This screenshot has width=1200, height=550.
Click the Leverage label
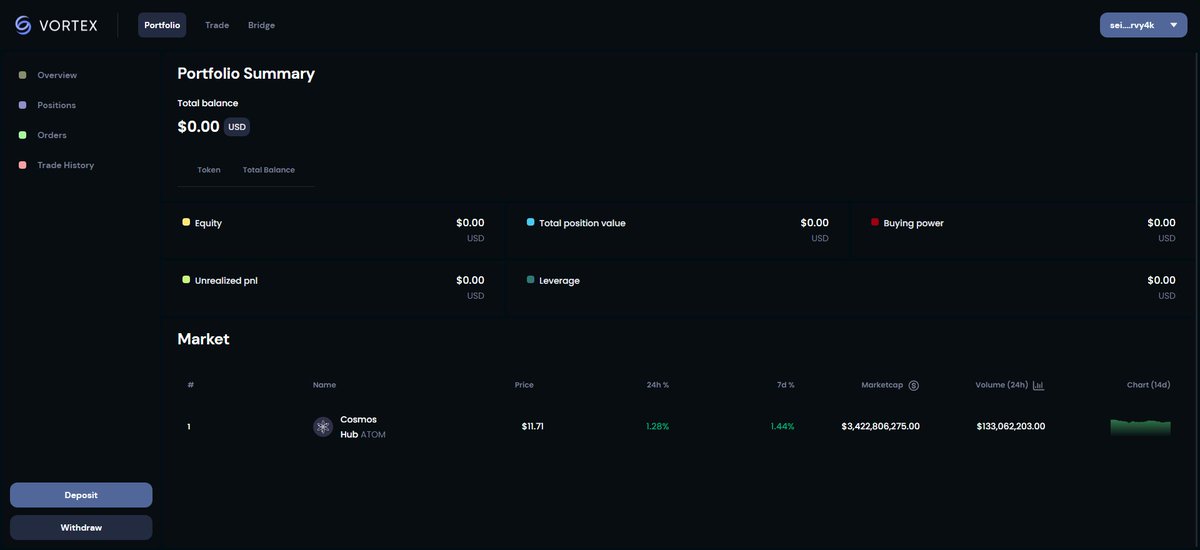(559, 281)
